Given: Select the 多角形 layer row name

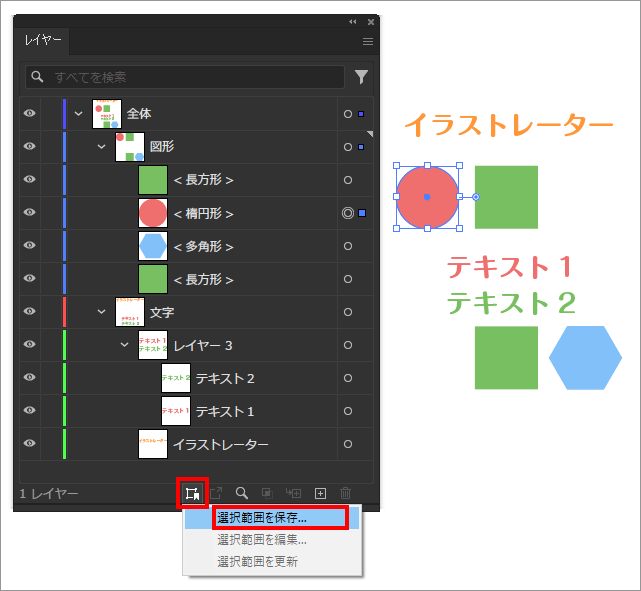Looking at the screenshot, I should [x=203, y=246].
